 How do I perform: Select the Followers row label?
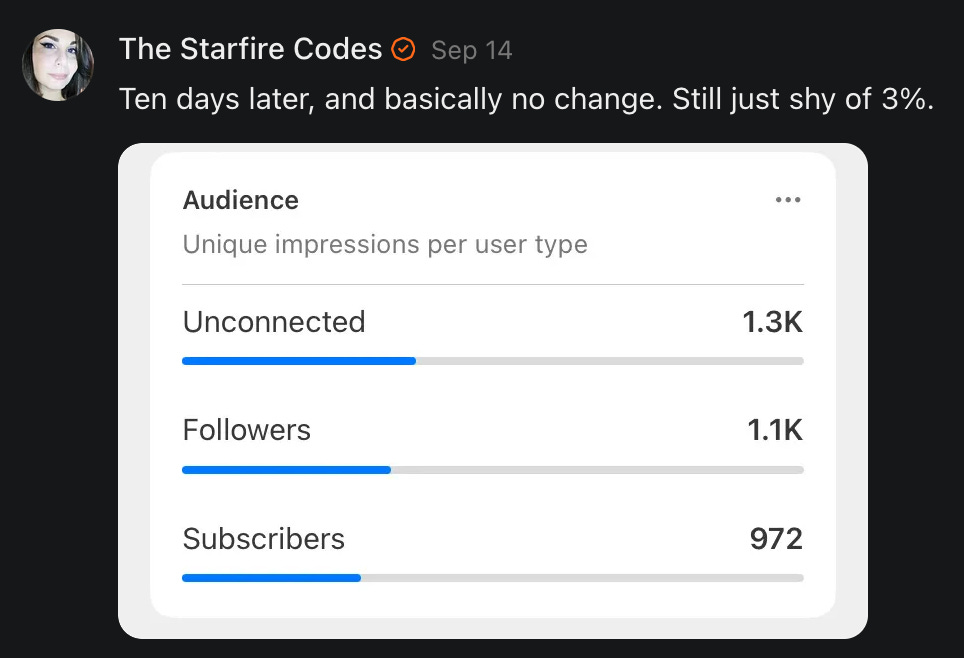click(247, 430)
